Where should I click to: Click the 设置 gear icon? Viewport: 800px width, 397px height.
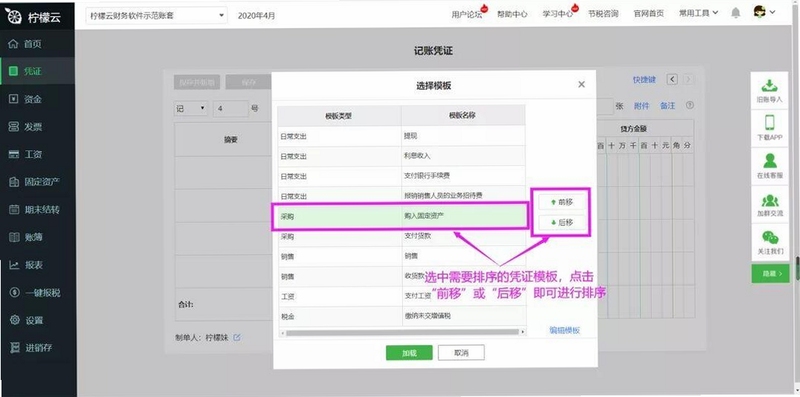click(14, 320)
